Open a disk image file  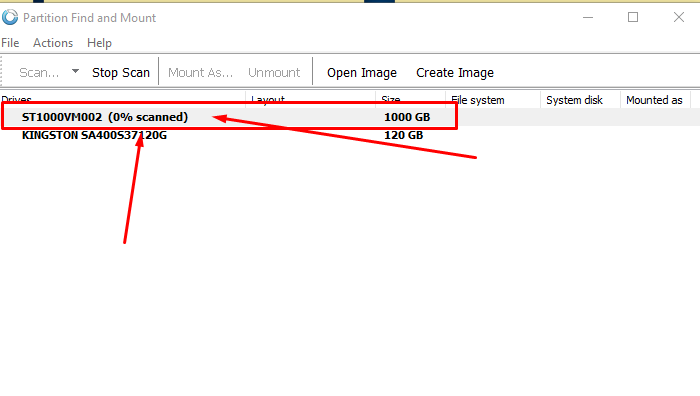362,72
